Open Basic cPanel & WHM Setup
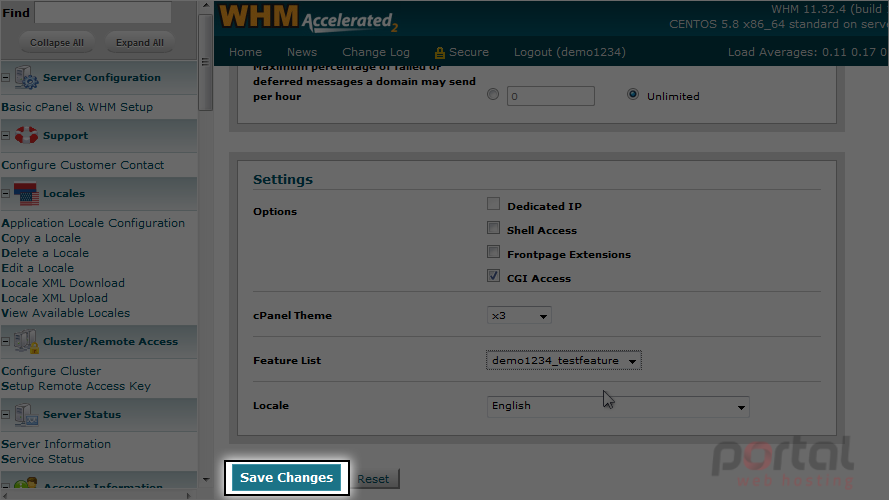Screen dimensions: 889x500 click(77, 107)
